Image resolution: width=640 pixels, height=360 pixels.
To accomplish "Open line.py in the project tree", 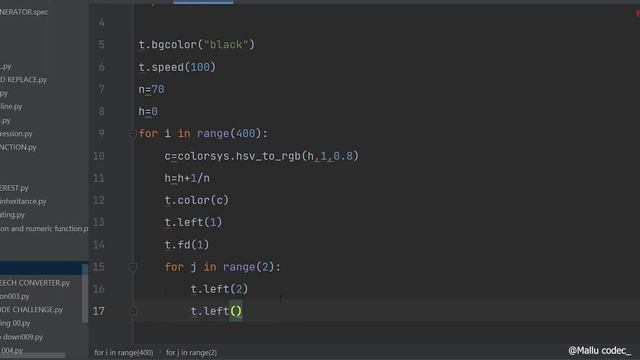I will 11,107.
